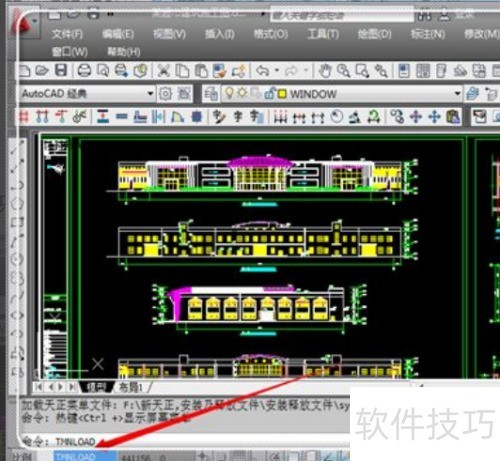Viewport: 500px width, 461px height.
Task: Activate the Pan hand tool
Action: tap(325, 71)
